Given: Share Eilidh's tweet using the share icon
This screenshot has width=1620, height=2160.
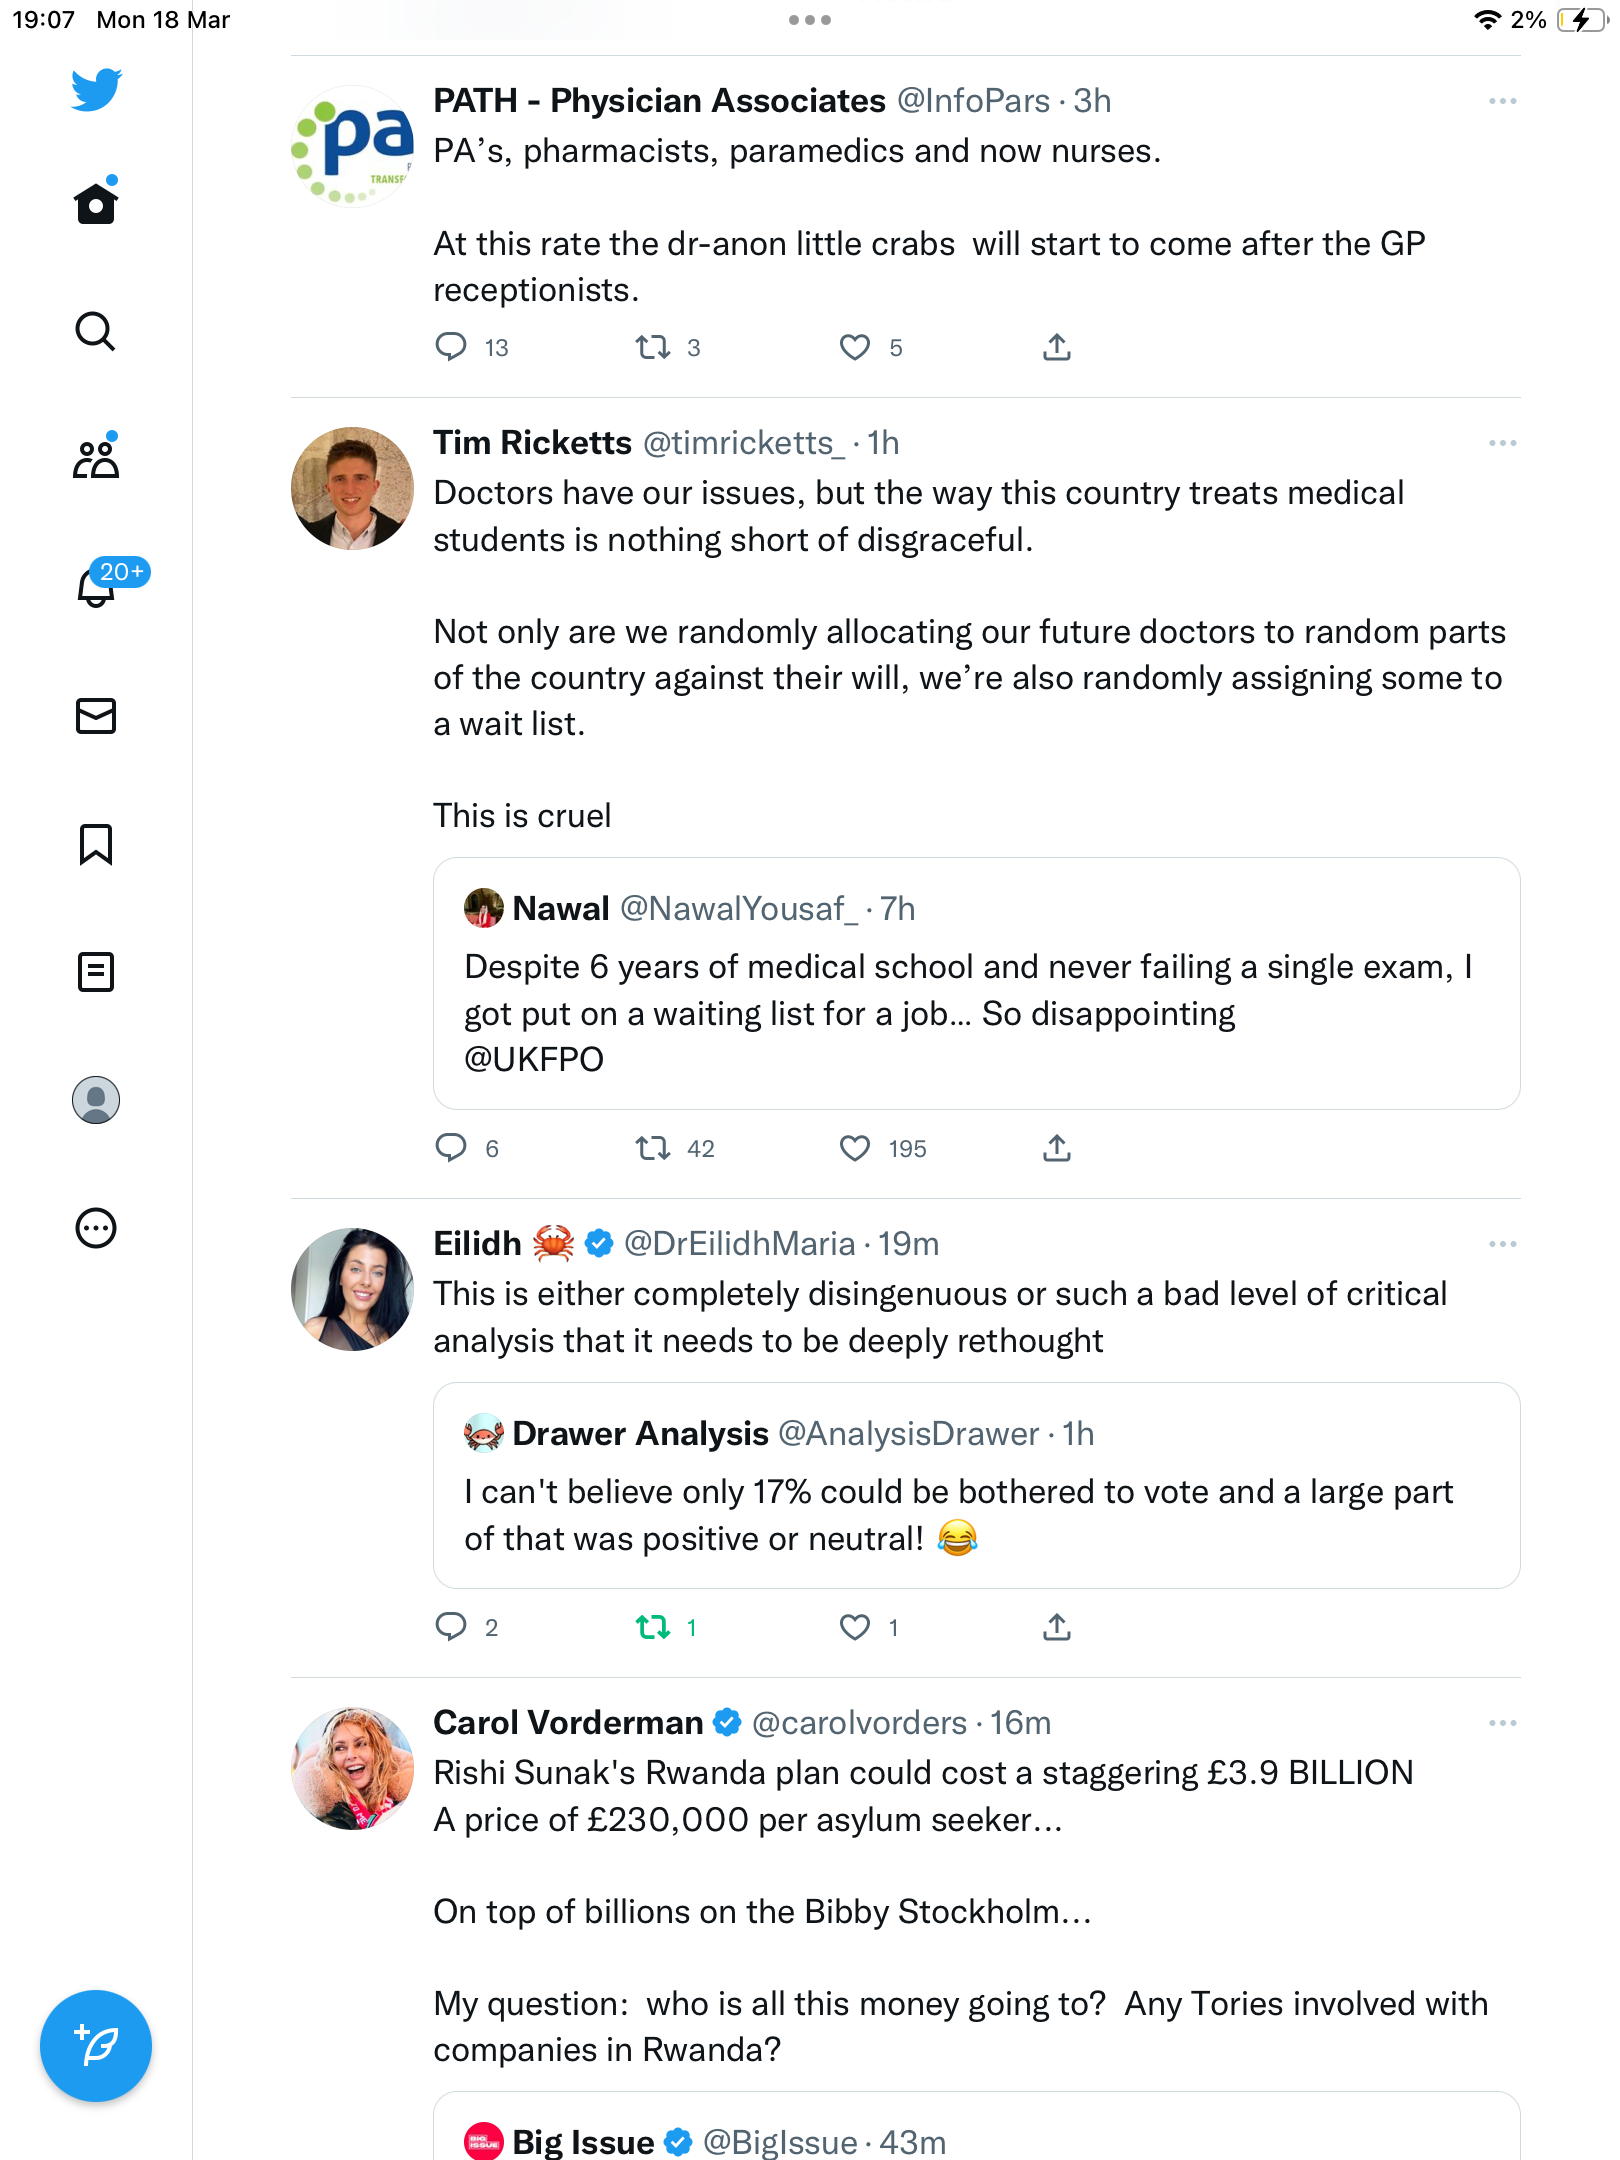Looking at the screenshot, I should [x=1057, y=1628].
